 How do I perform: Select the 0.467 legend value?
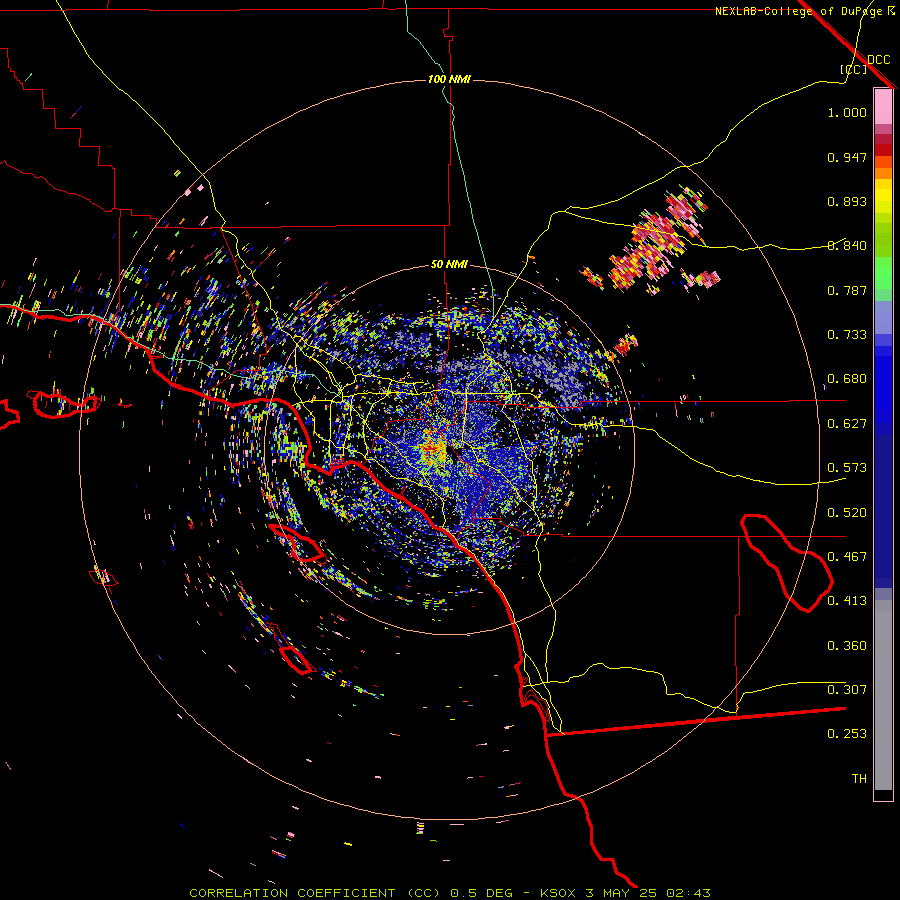click(x=847, y=557)
